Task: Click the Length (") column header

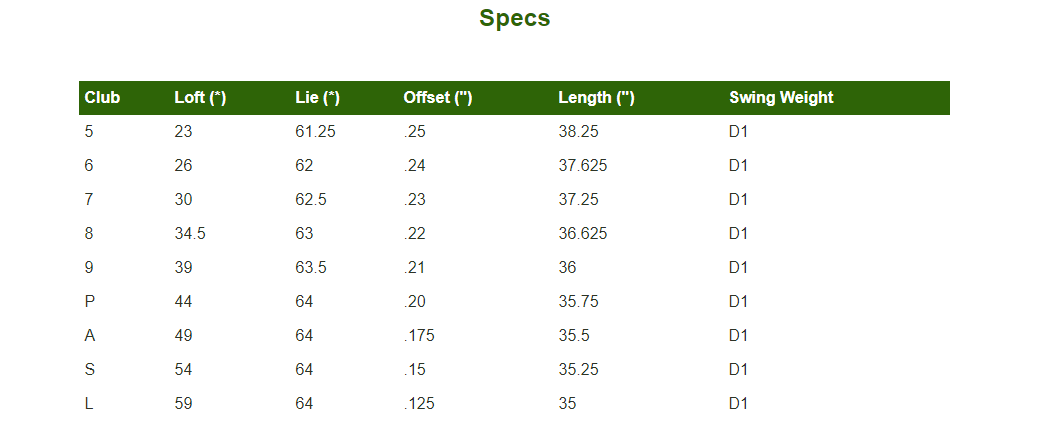Action: (596, 98)
